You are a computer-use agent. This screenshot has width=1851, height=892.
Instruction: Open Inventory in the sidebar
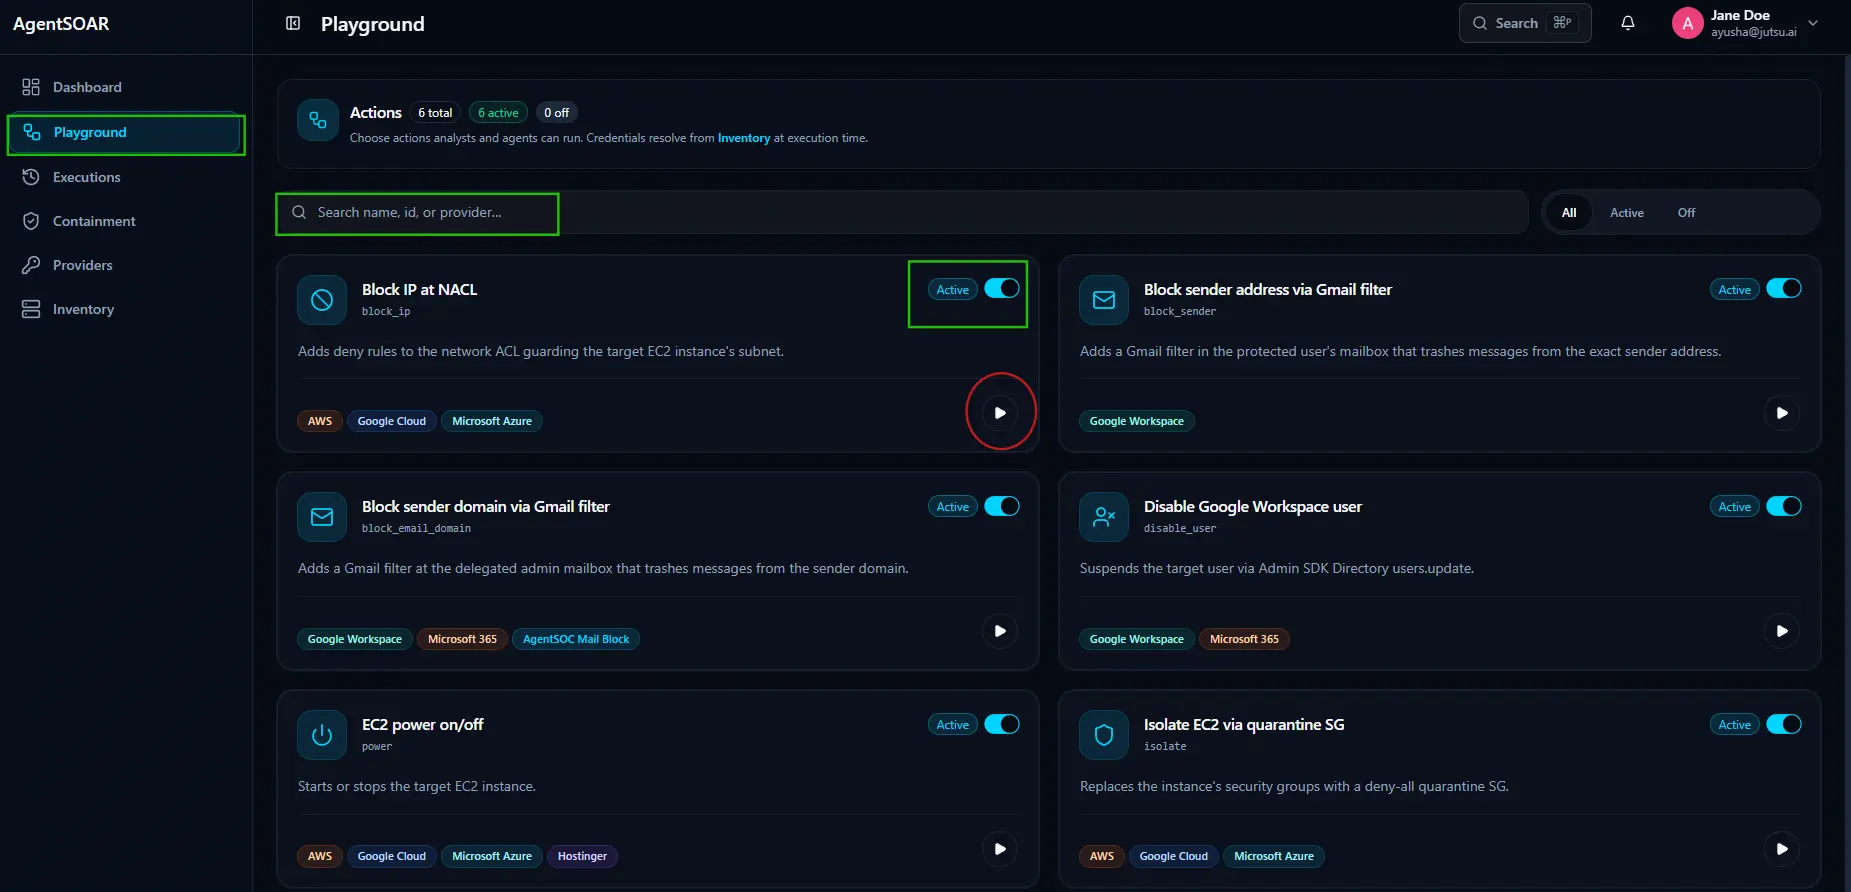[x=126, y=309]
